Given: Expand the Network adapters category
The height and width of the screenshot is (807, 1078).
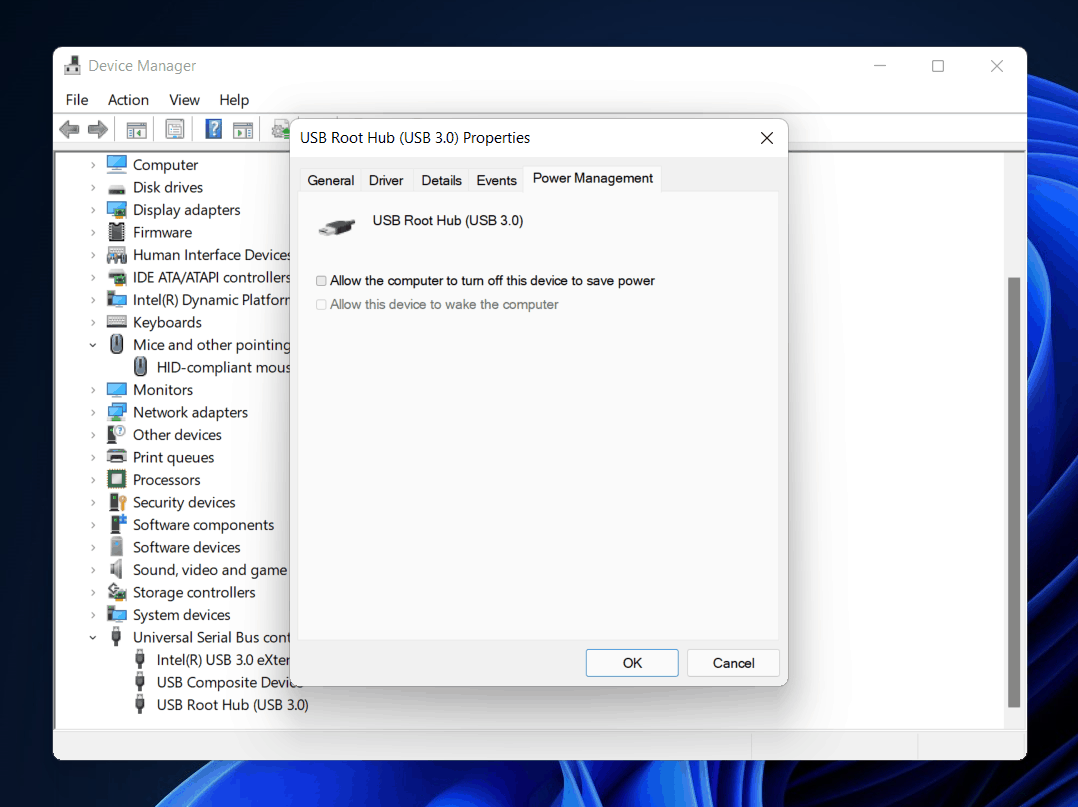Looking at the screenshot, I should point(93,412).
